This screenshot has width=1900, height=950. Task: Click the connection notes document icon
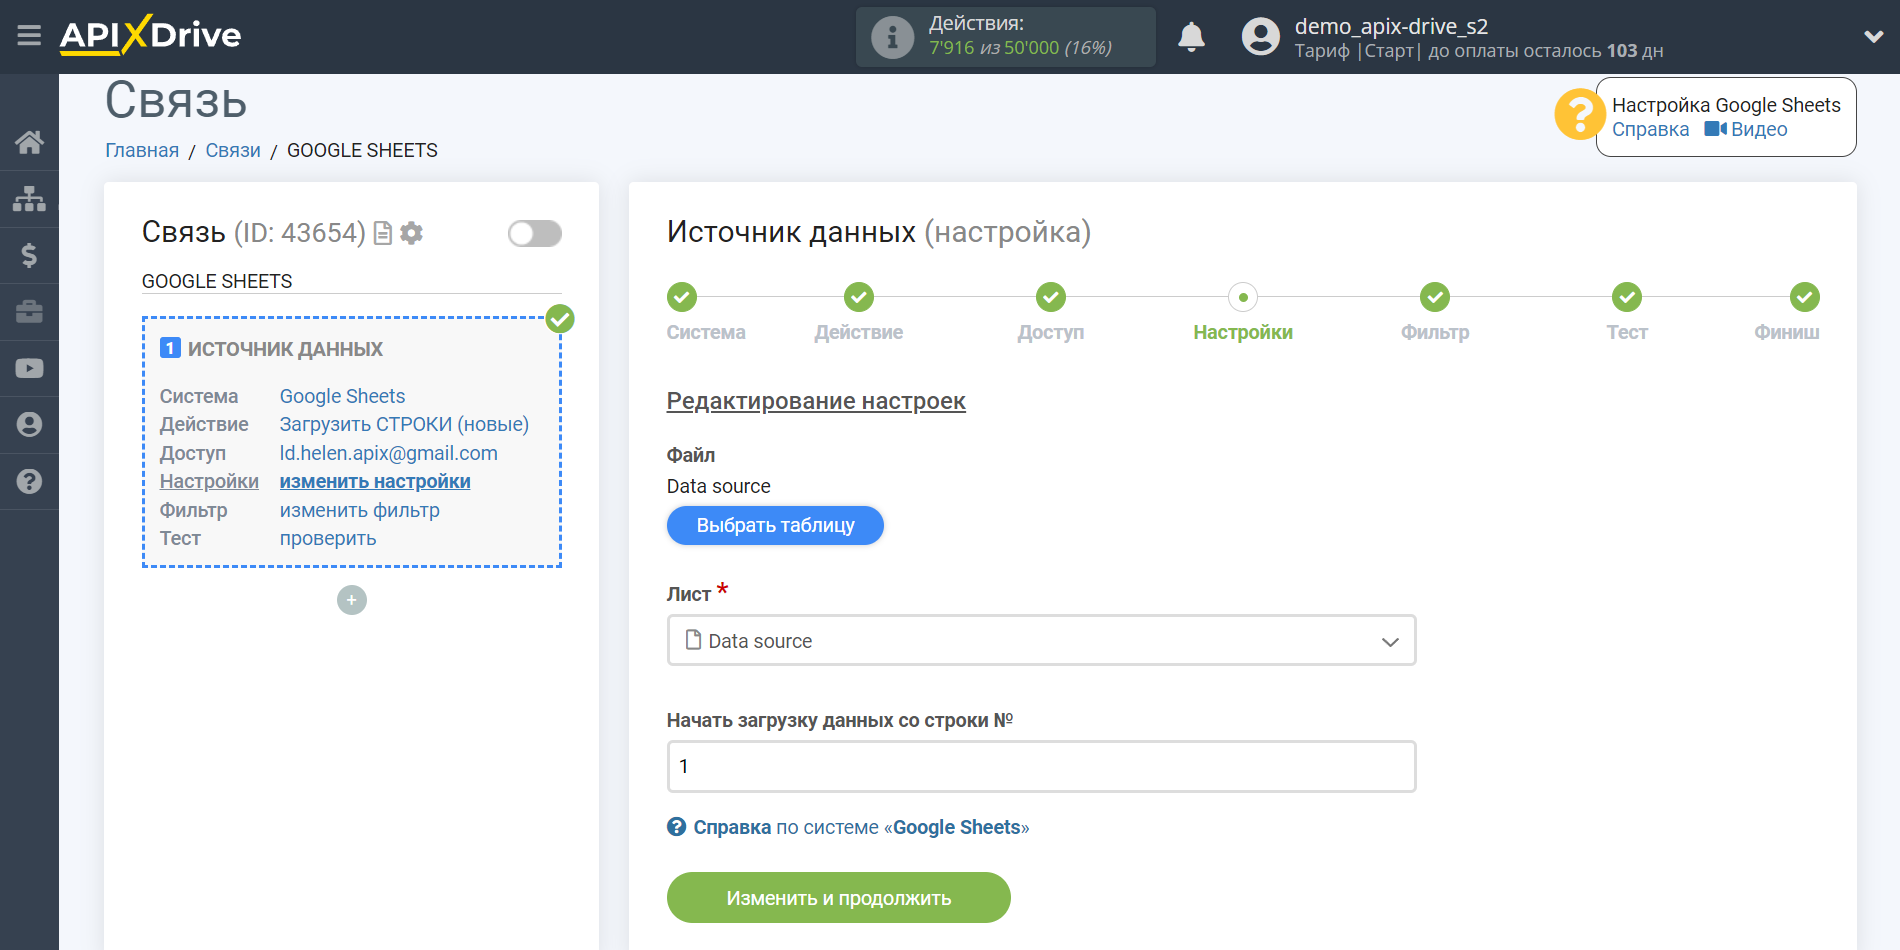(x=383, y=233)
